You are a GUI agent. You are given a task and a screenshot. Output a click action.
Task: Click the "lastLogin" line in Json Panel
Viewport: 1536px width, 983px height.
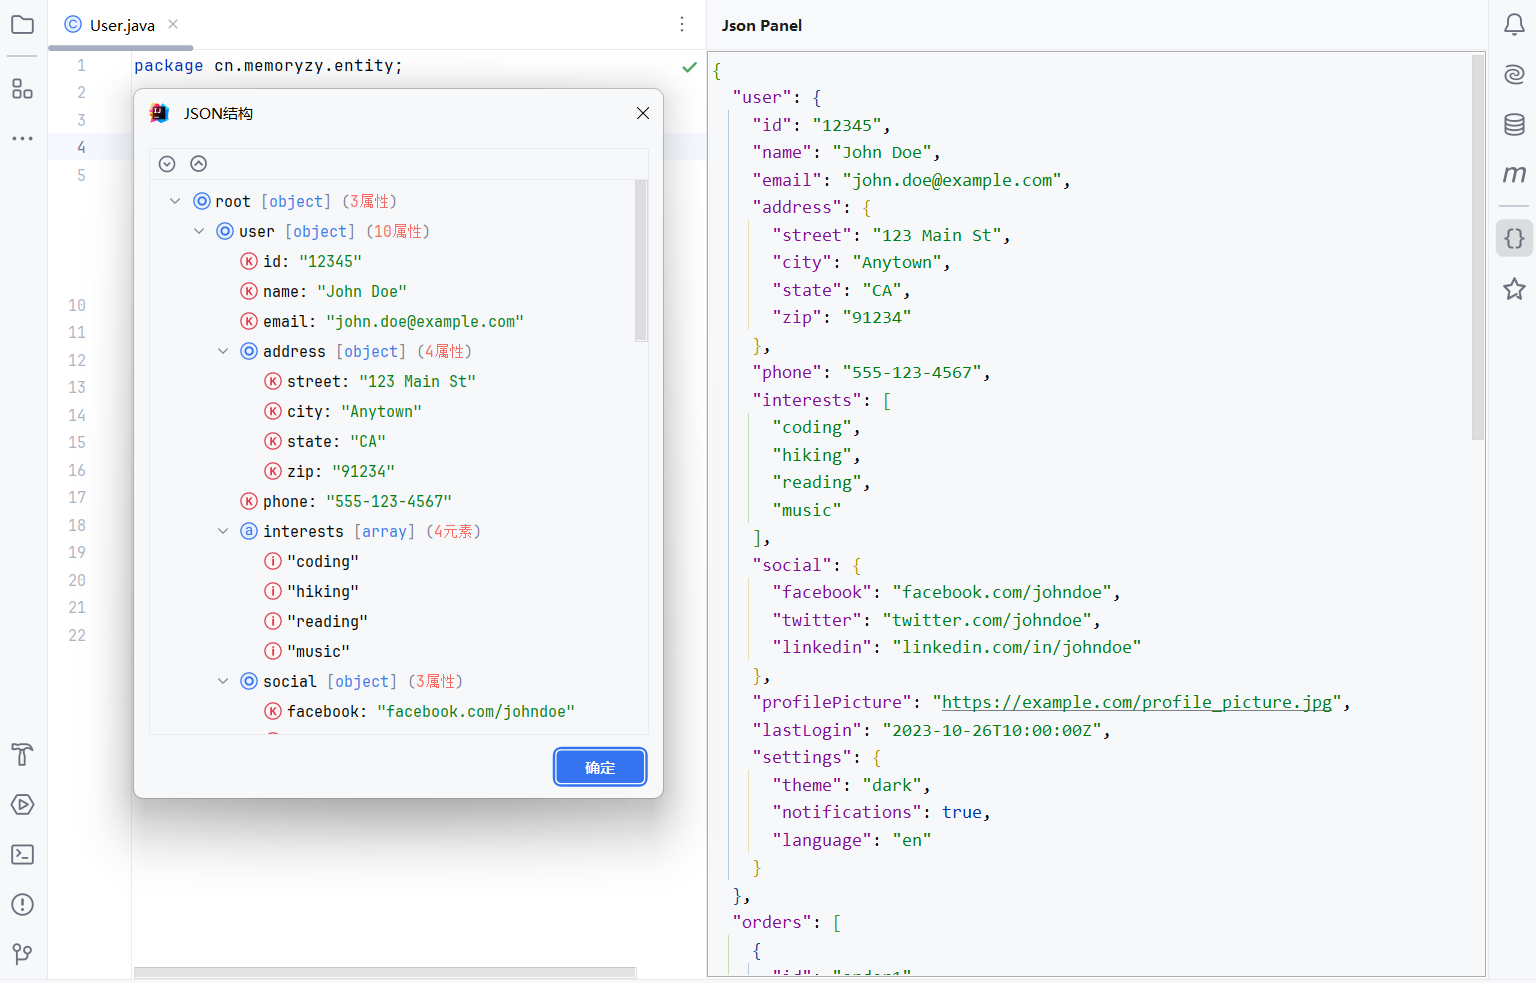click(931, 730)
